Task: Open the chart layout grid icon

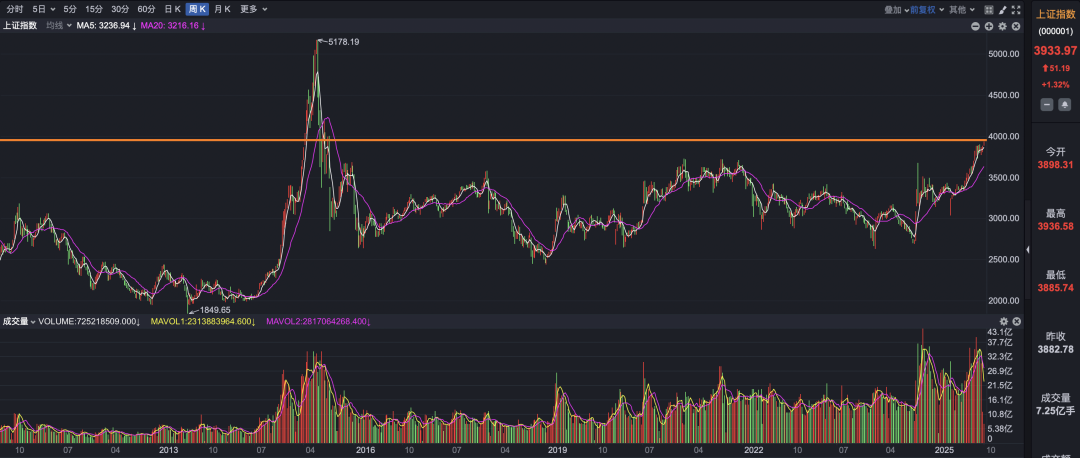Action: 988,9
